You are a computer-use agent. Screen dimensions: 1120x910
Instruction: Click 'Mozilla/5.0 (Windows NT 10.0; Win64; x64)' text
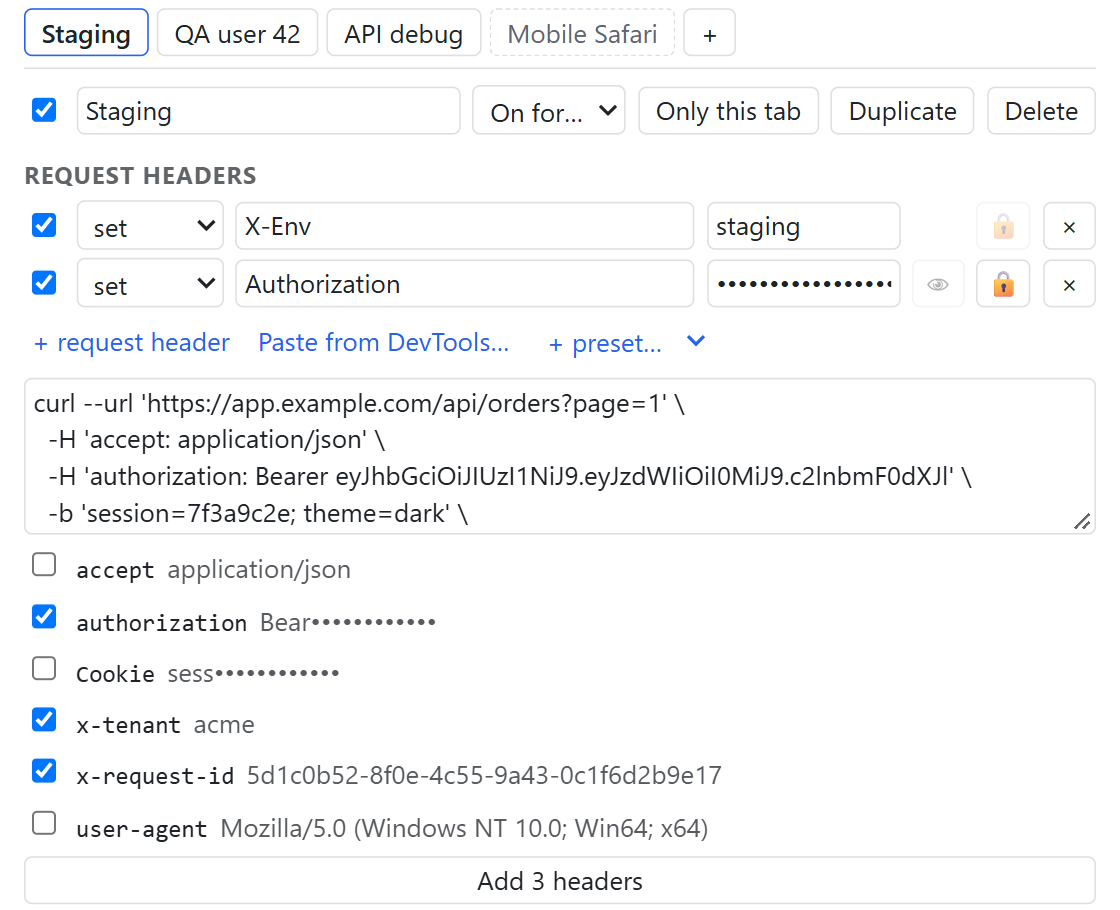[464, 829]
